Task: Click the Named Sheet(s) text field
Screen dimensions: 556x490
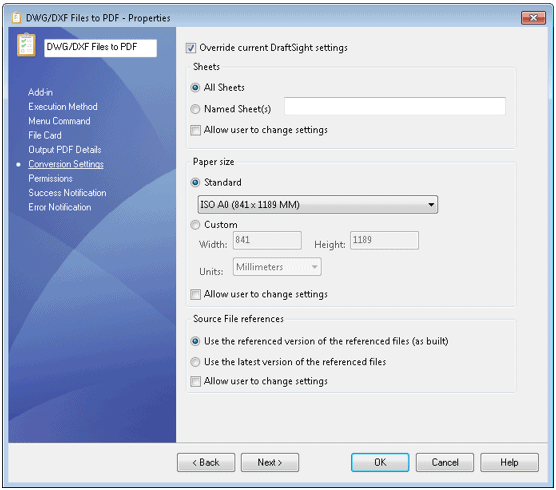Action: click(x=395, y=106)
